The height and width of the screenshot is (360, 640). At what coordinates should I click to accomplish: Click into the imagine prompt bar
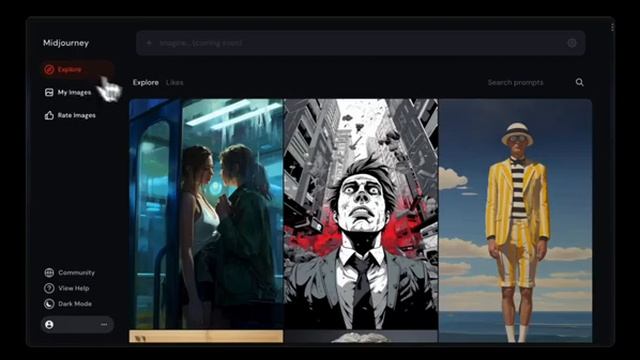click(x=361, y=43)
